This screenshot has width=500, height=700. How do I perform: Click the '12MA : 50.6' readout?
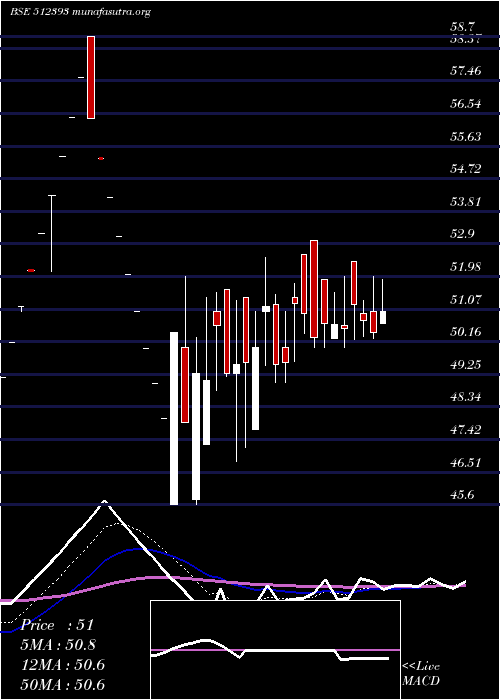click(63, 665)
